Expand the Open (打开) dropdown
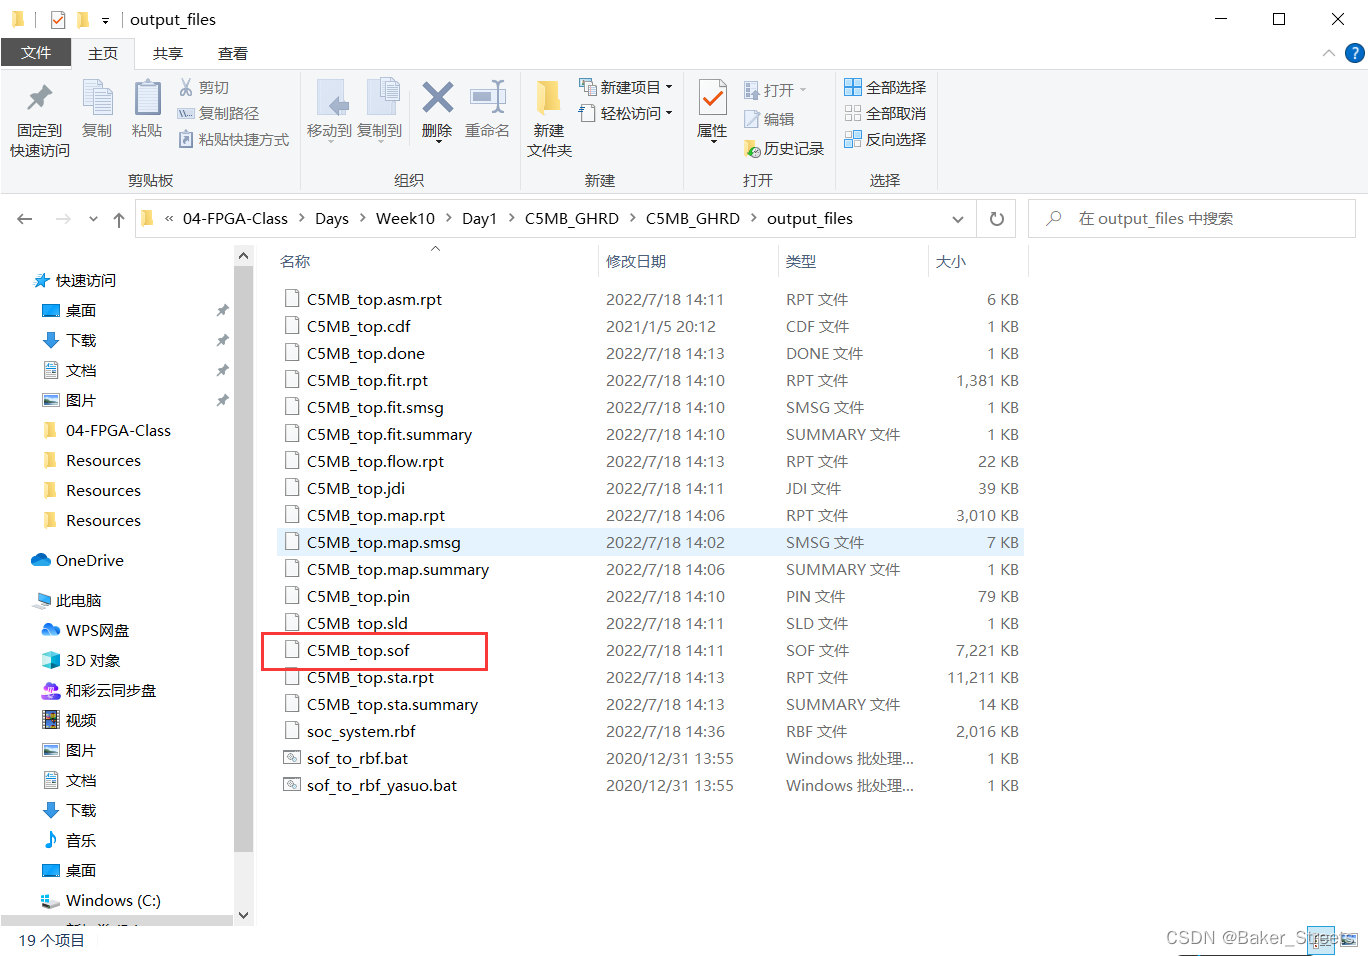Image resolution: width=1369 pixels, height=956 pixels. tap(803, 90)
